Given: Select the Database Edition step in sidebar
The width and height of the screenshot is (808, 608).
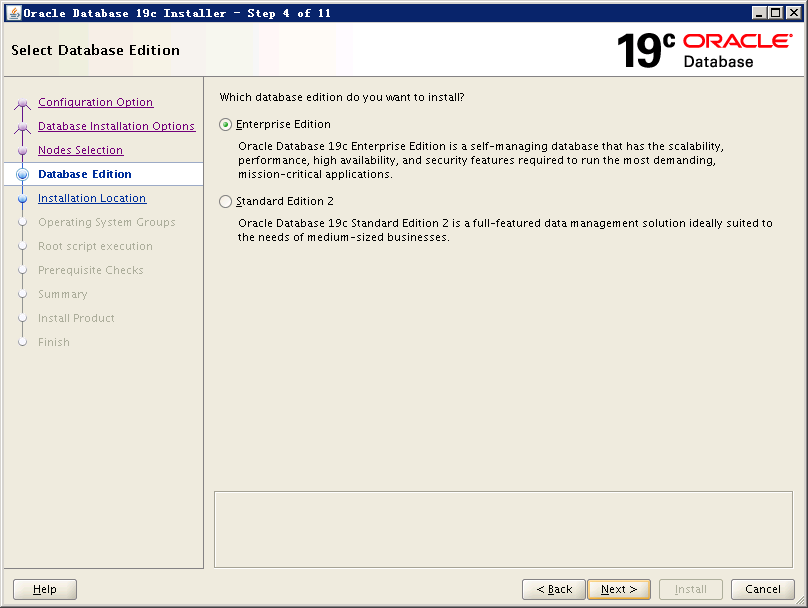Looking at the screenshot, I should (x=85, y=174).
